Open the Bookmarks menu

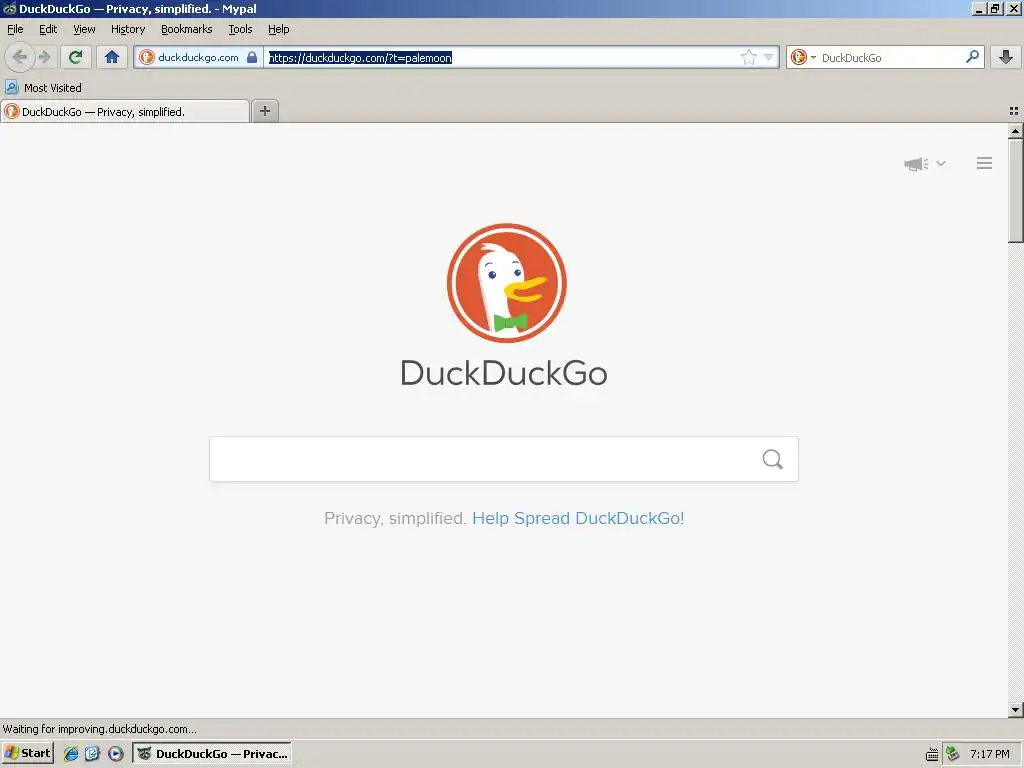coord(187,29)
